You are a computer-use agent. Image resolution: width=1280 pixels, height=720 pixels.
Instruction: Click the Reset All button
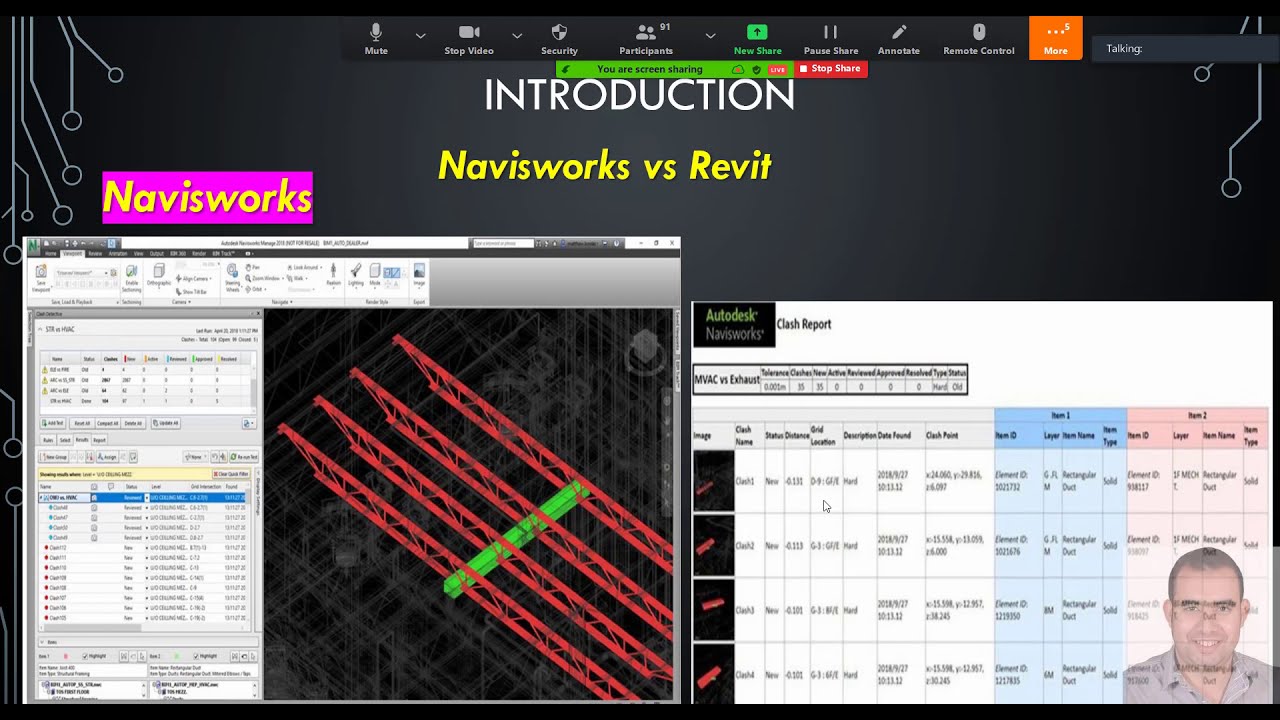click(x=82, y=423)
